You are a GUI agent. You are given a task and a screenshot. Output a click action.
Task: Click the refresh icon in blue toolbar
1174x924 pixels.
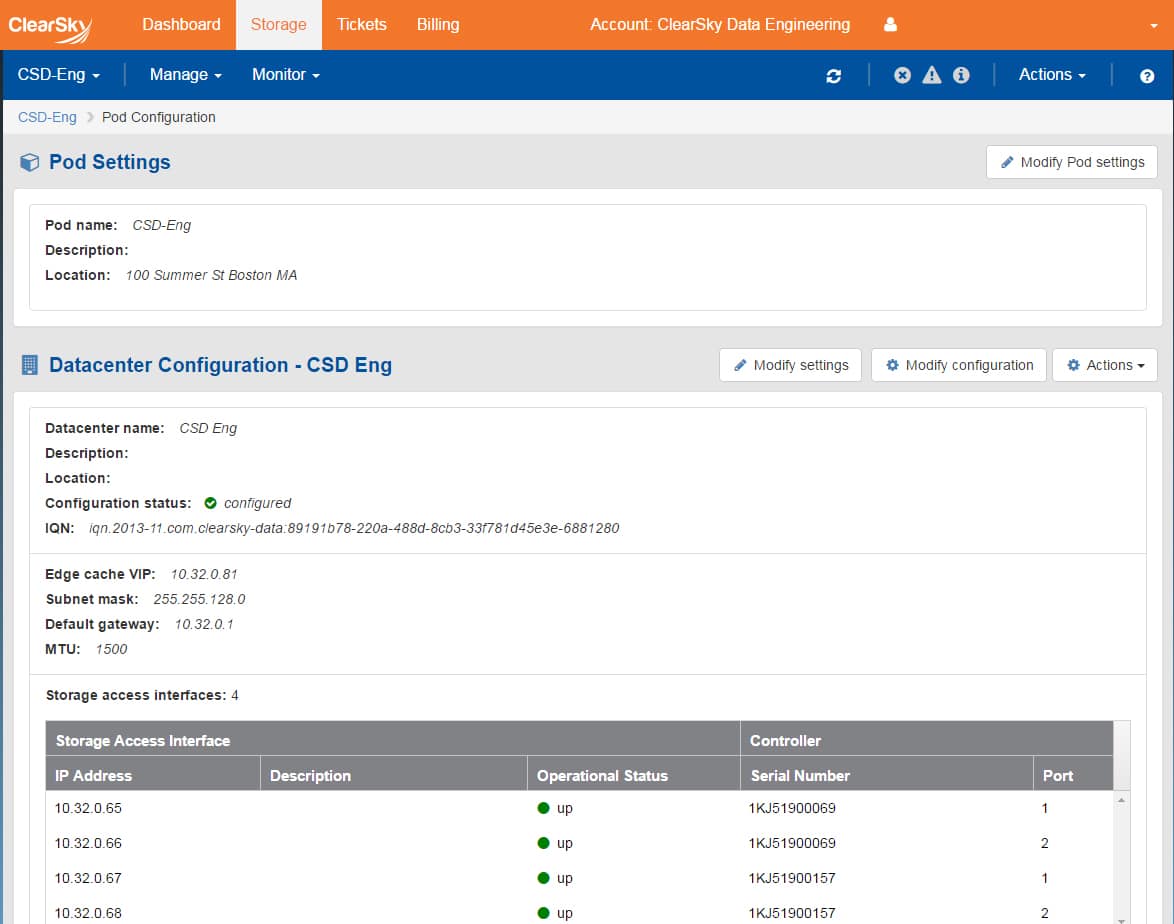click(833, 76)
